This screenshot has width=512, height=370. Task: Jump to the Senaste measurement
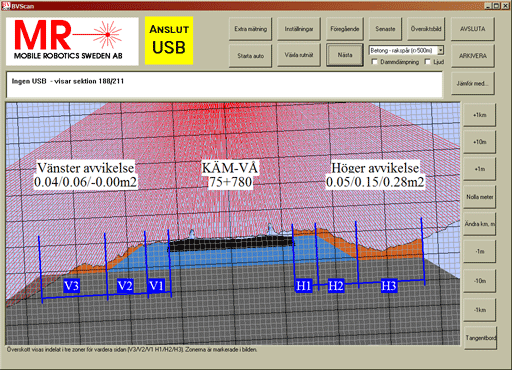385,29
